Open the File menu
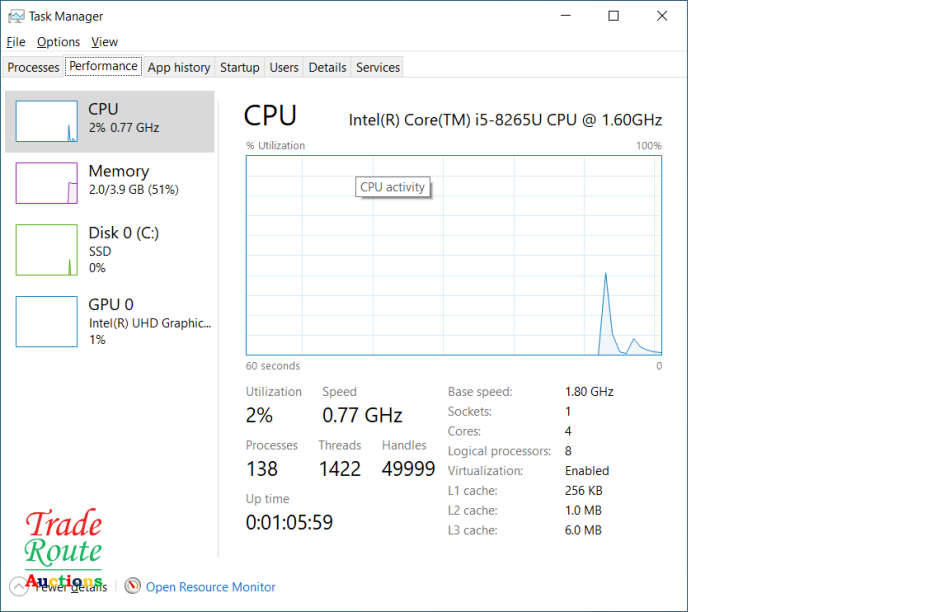The width and height of the screenshot is (950, 612). click(x=16, y=42)
